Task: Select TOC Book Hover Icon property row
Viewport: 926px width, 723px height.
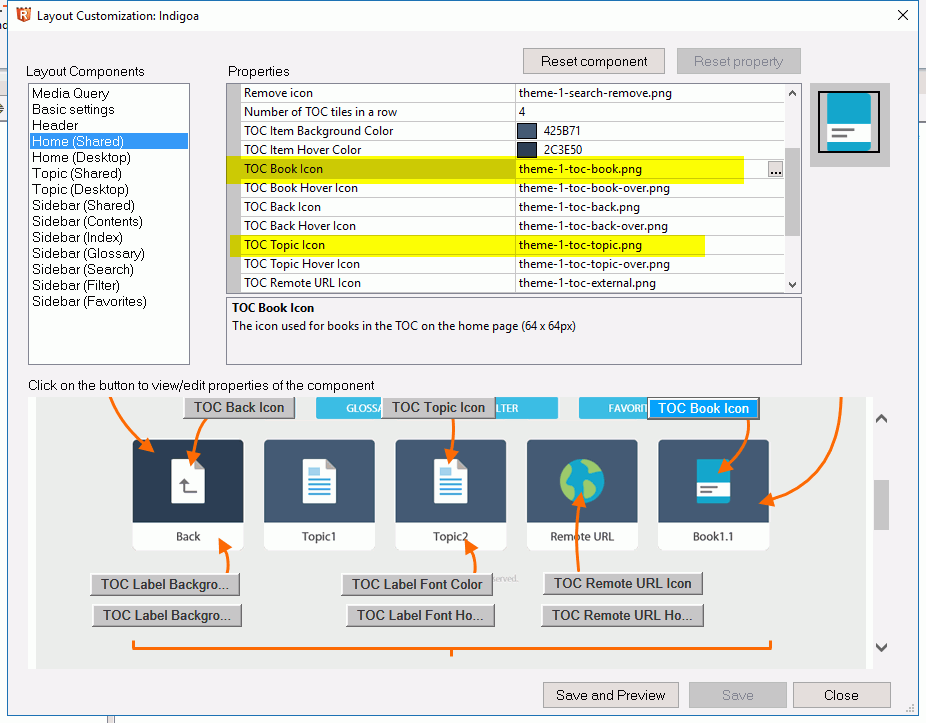Action: [512, 188]
